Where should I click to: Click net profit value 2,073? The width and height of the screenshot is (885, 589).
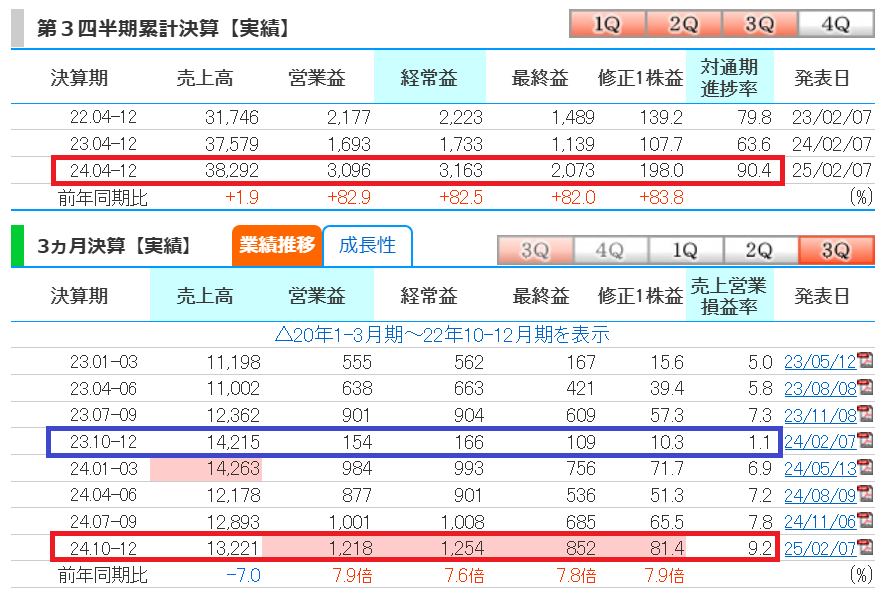(x=573, y=170)
